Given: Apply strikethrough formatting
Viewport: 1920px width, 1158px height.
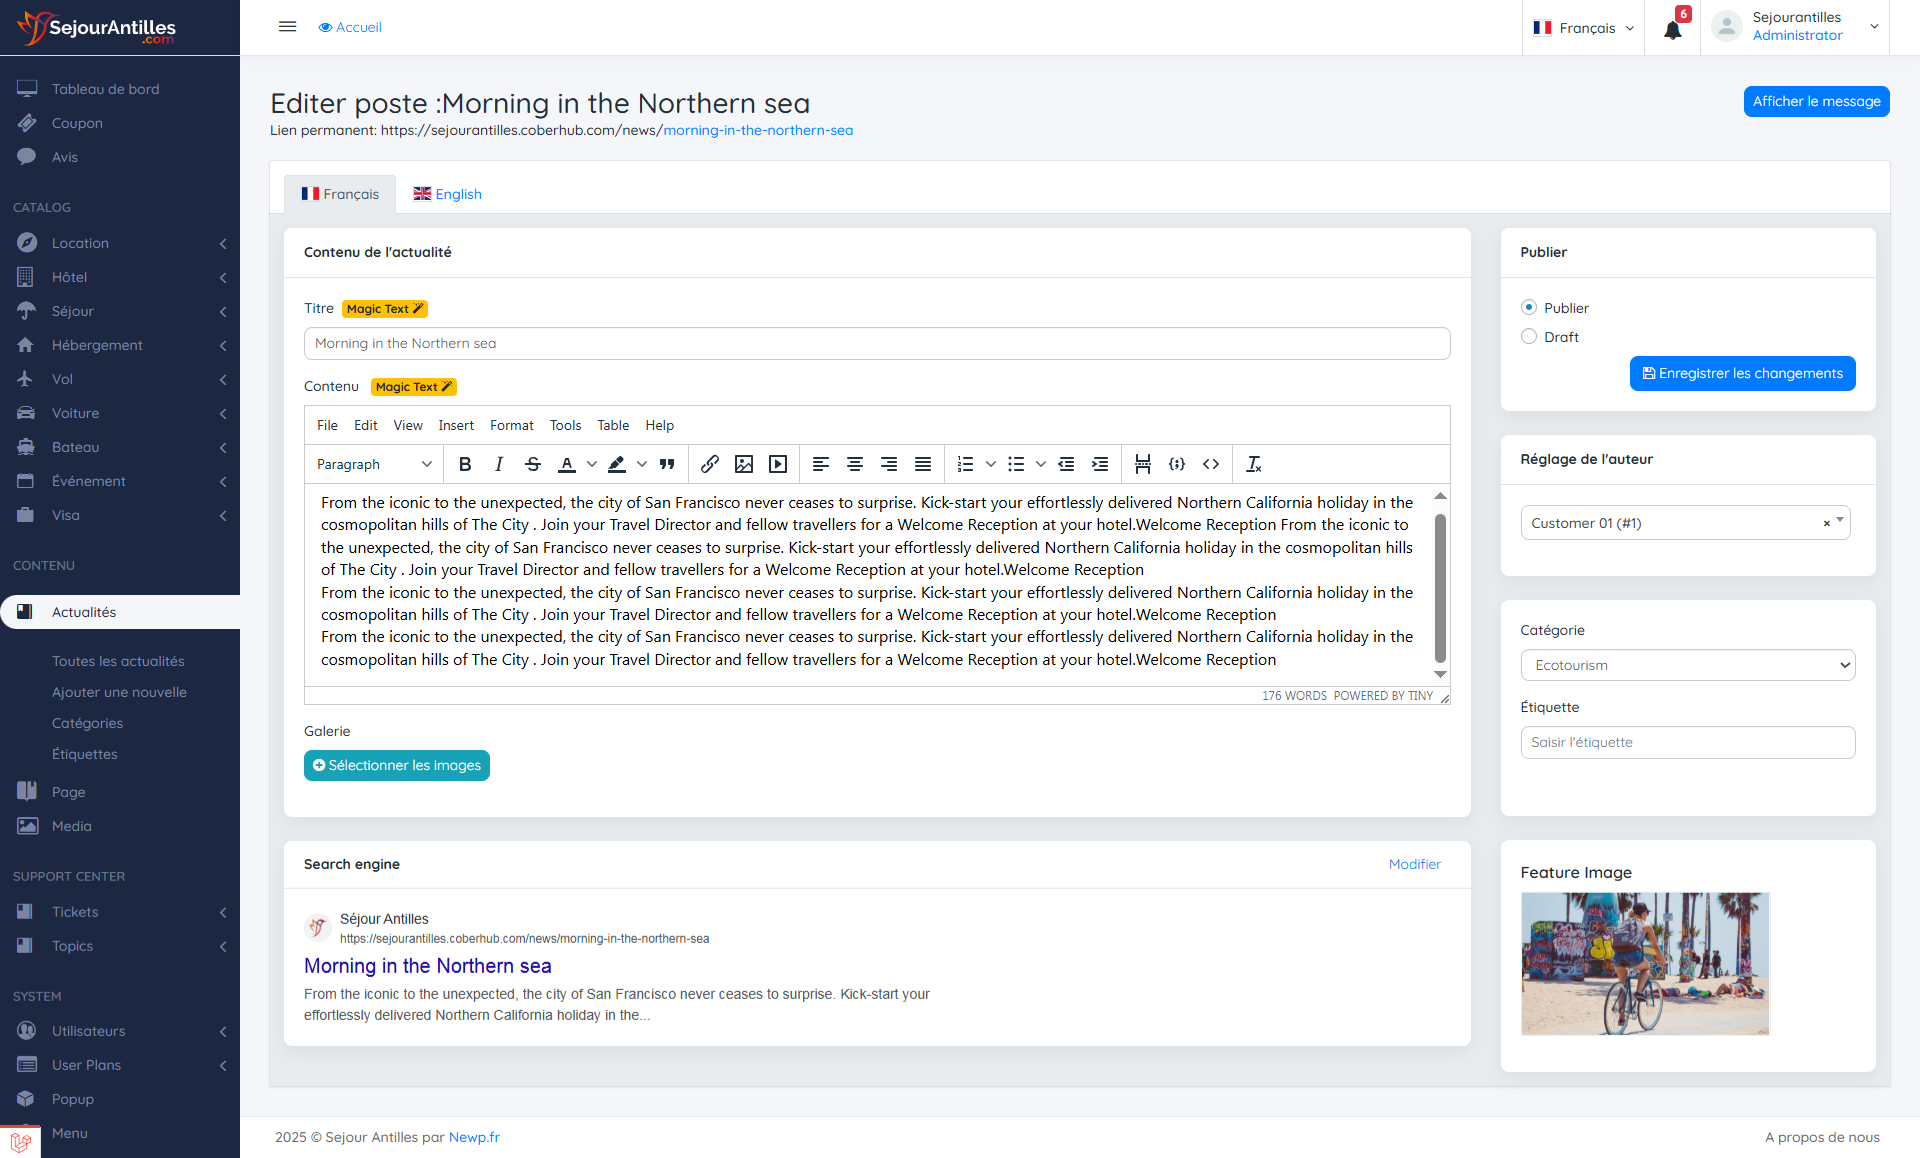Looking at the screenshot, I should pyautogui.click(x=533, y=464).
